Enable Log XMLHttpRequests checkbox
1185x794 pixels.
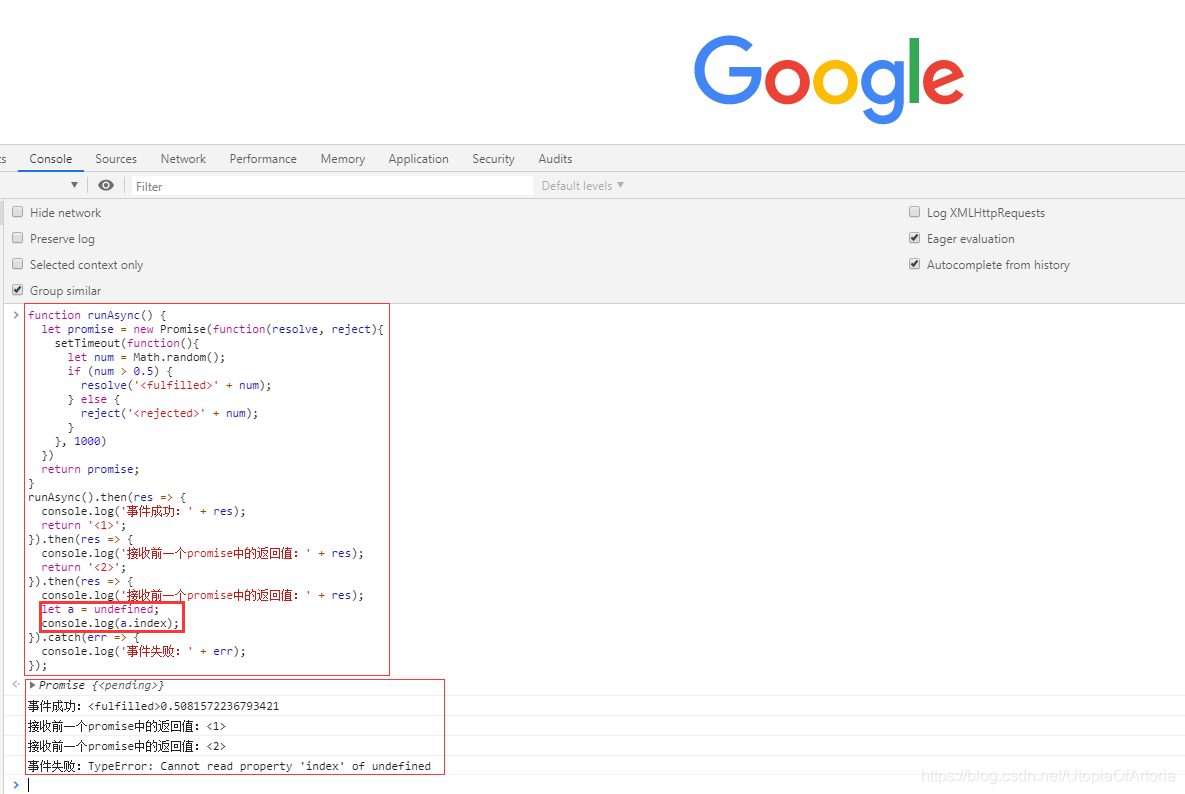pos(914,212)
